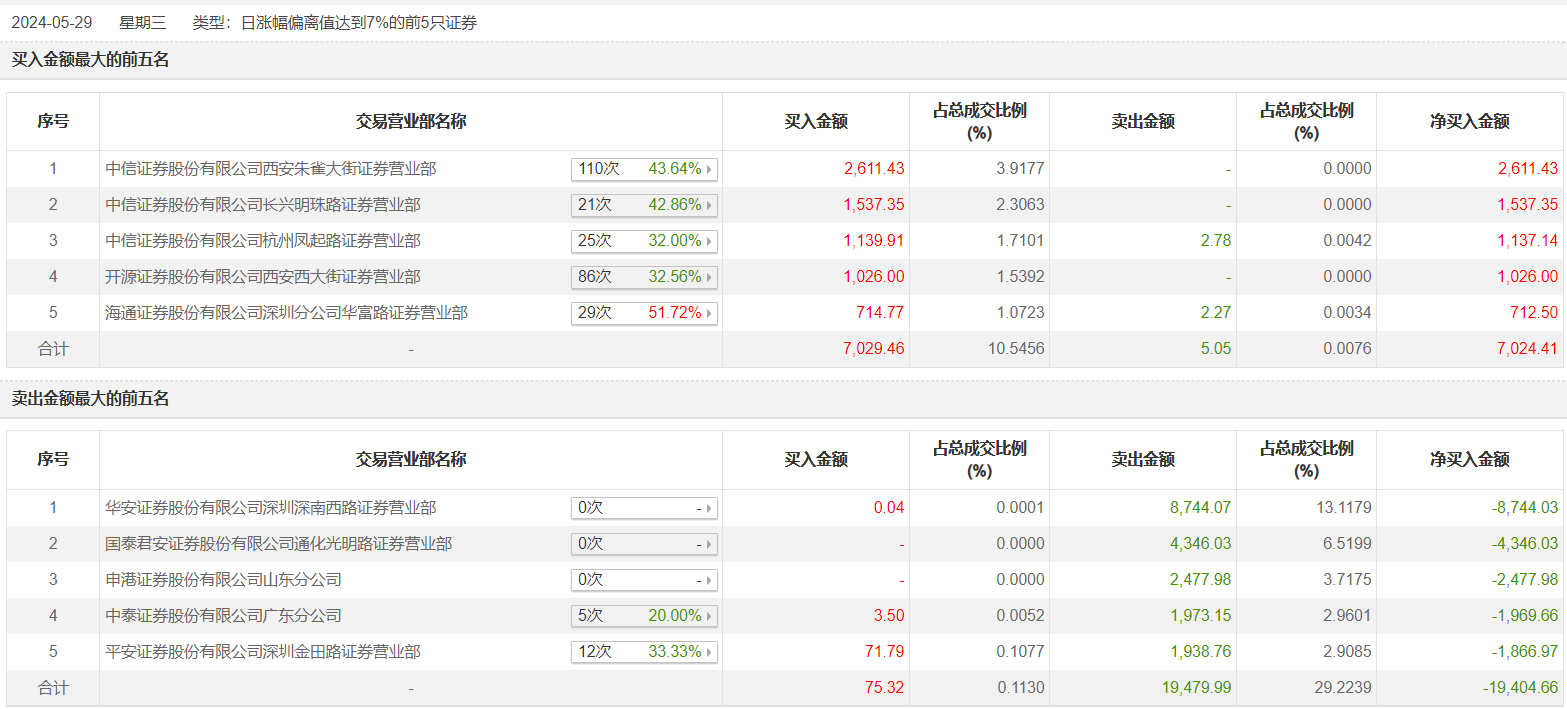The image size is (1567, 709).
Task: Click 申港证券山东分公司 name
Action: click(223, 580)
